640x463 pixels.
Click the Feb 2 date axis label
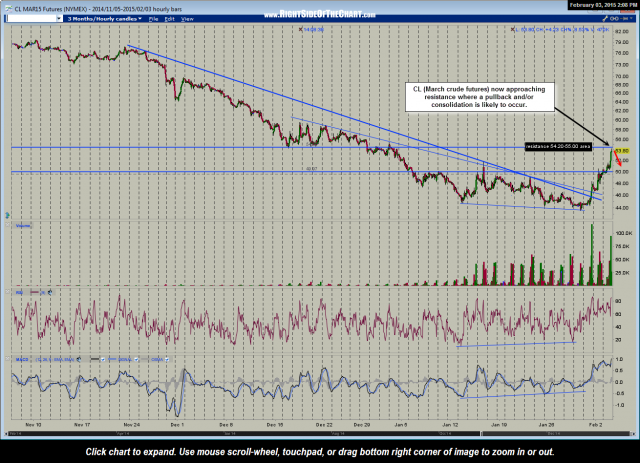(x=595, y=425)
